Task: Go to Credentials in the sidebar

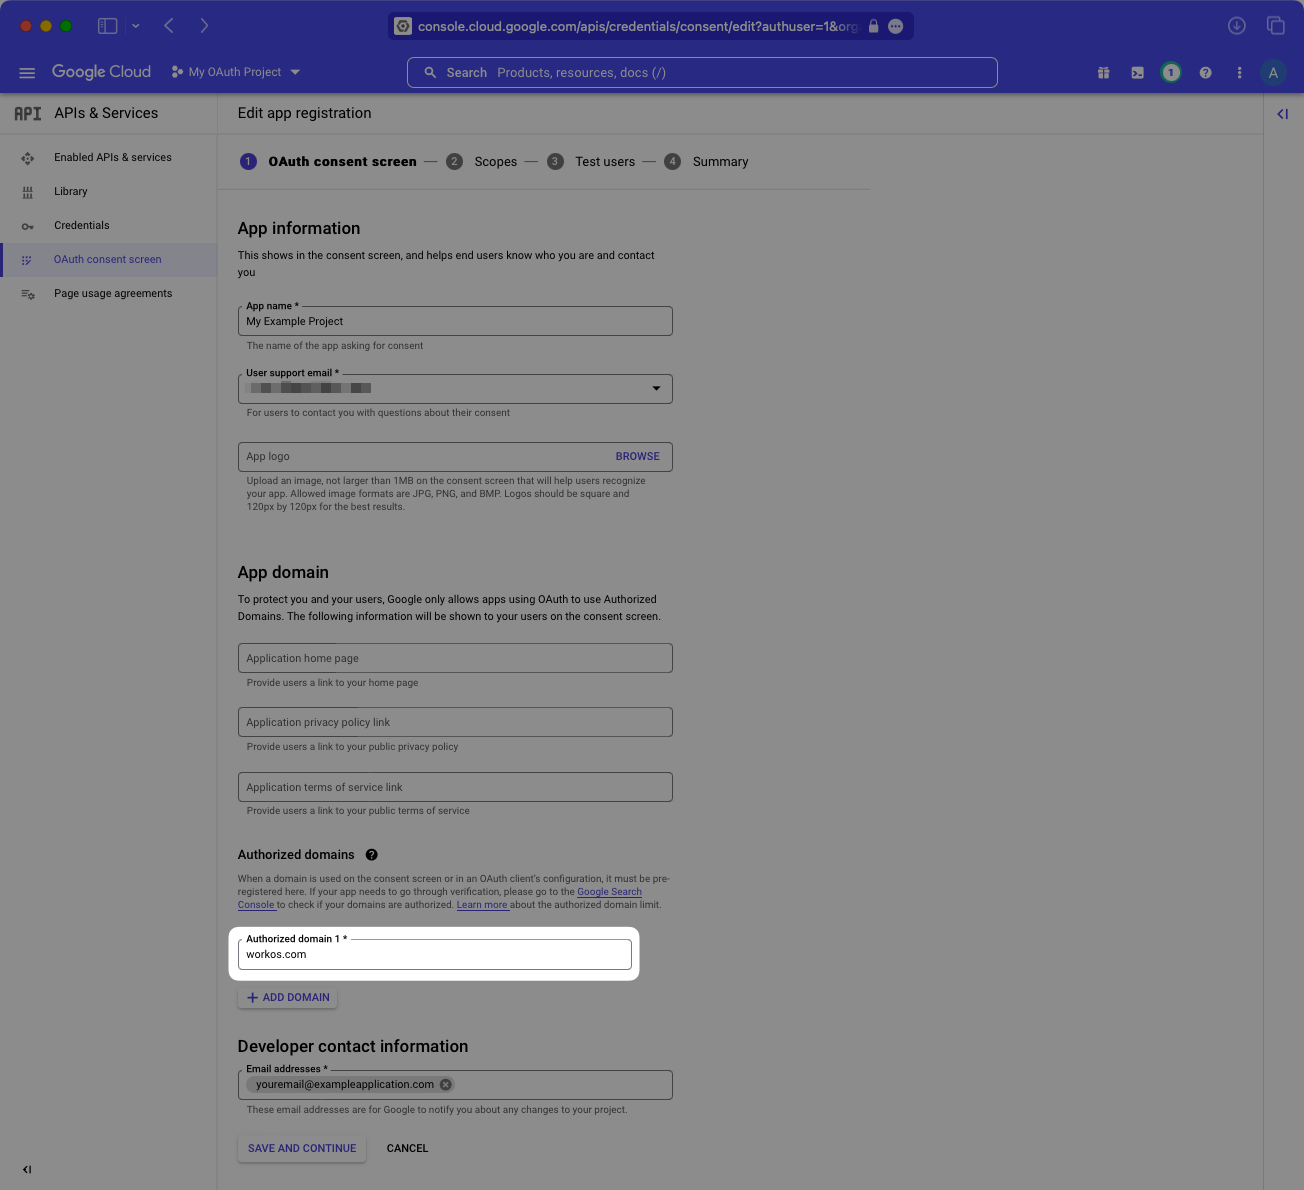Action: coord(81,225)
